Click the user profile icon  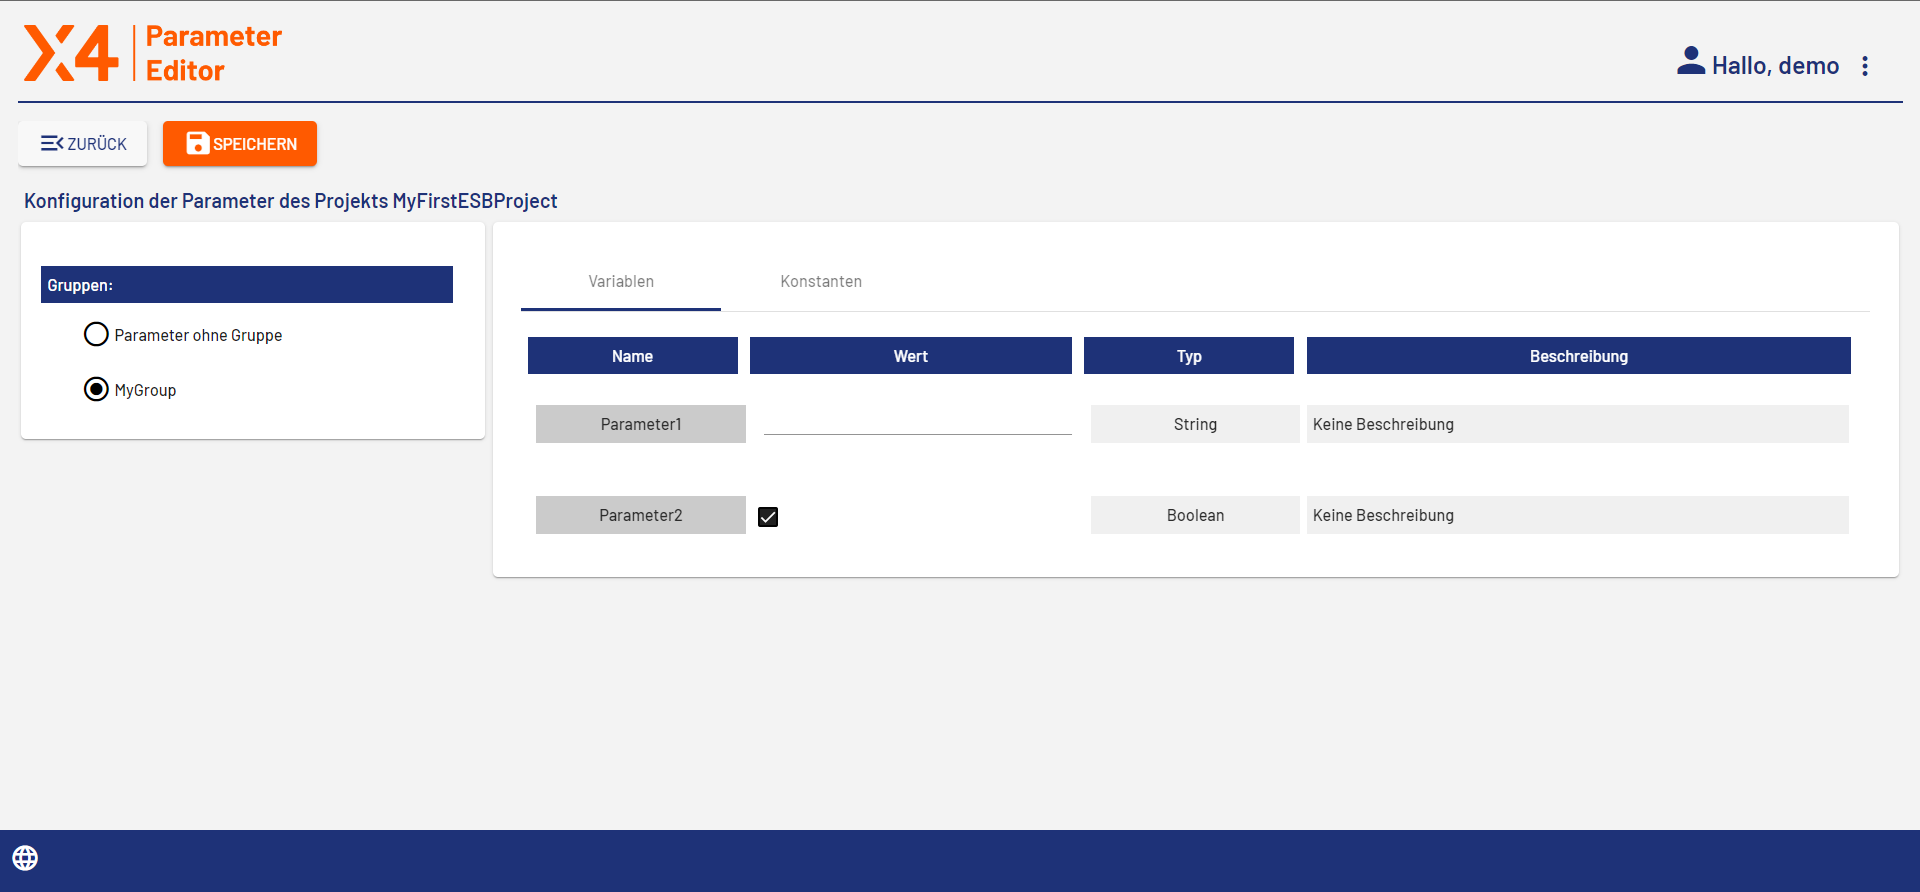click(1690, 62)
